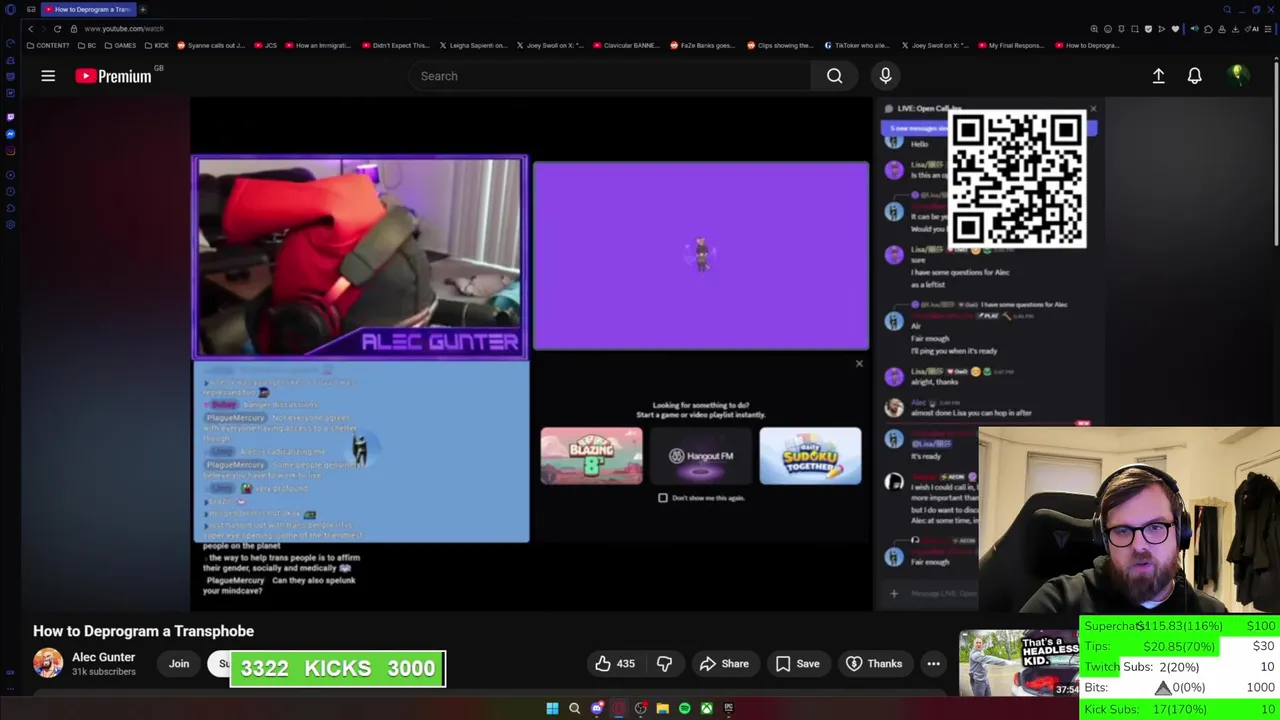The width and height of the screenshot is (1280, 720).
Task: Open How an Immigrati... bookmark
Action: [317, 45]
